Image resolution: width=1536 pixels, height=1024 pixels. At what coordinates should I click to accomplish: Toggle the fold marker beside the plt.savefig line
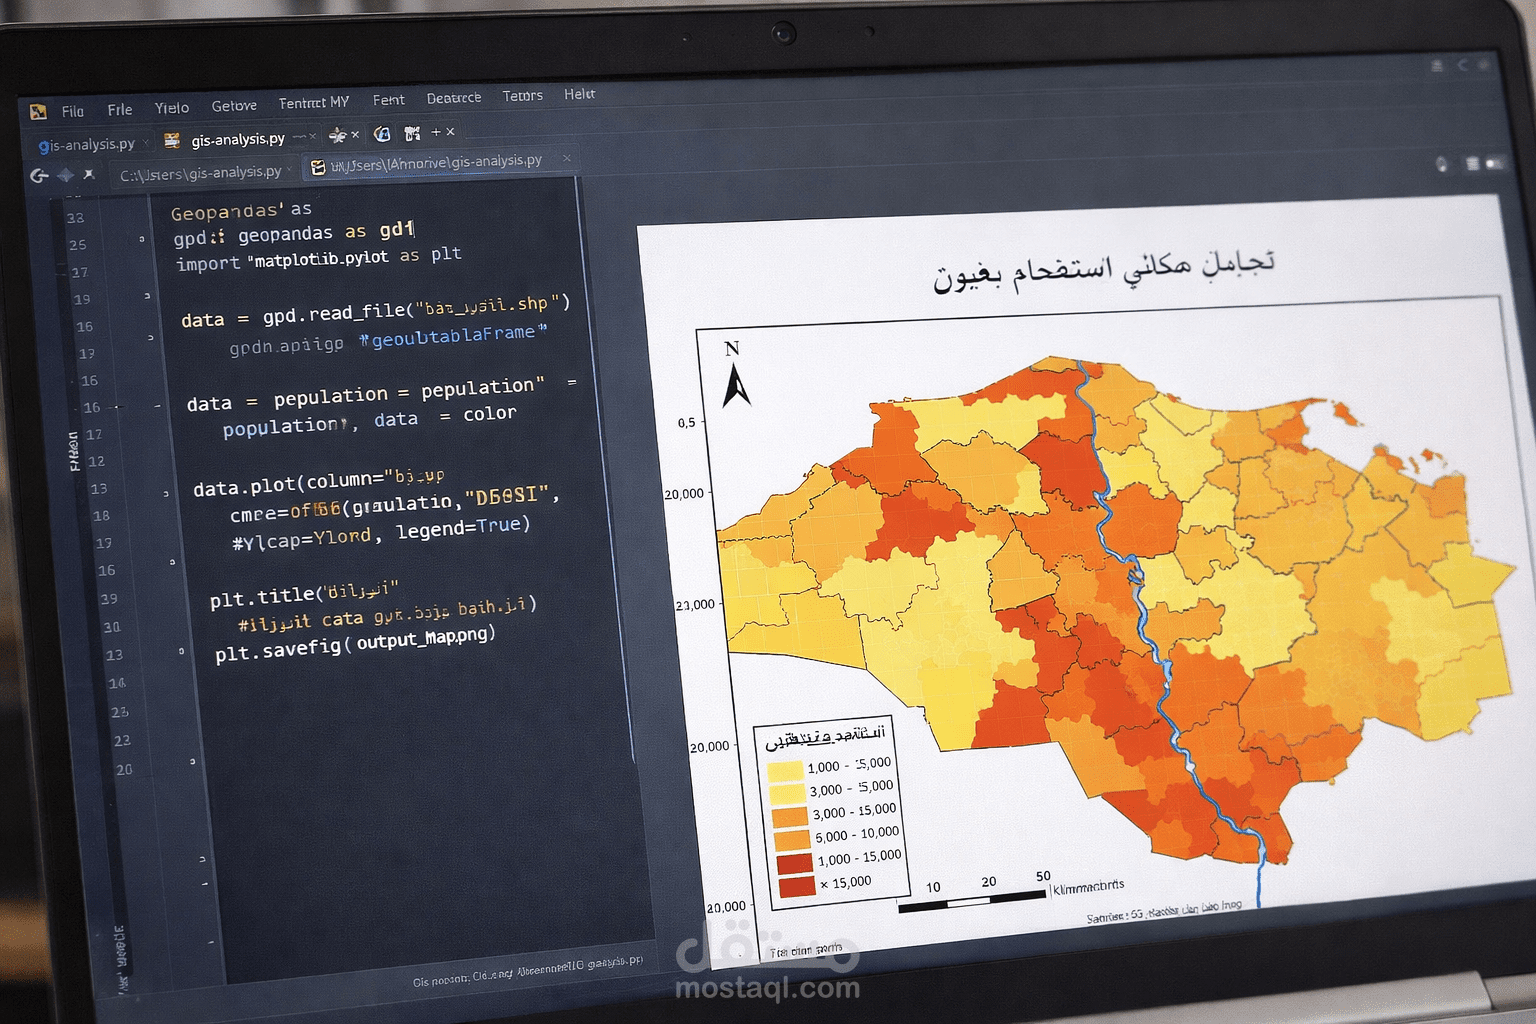(181, 651)
